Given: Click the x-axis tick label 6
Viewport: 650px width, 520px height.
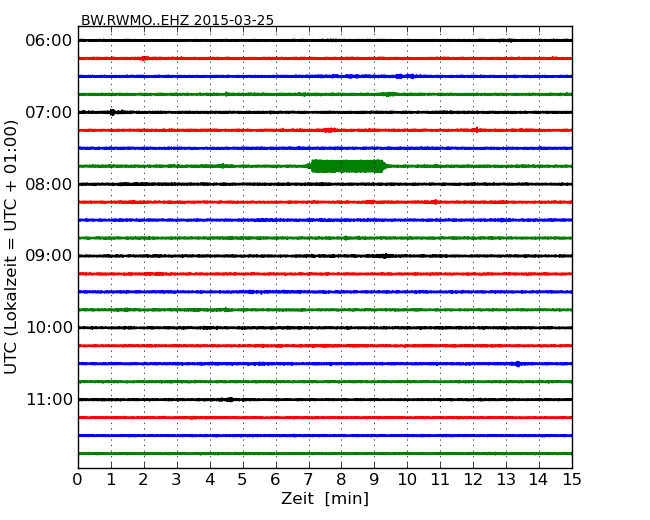Looking at the screenshot, I should pos(275,480).
